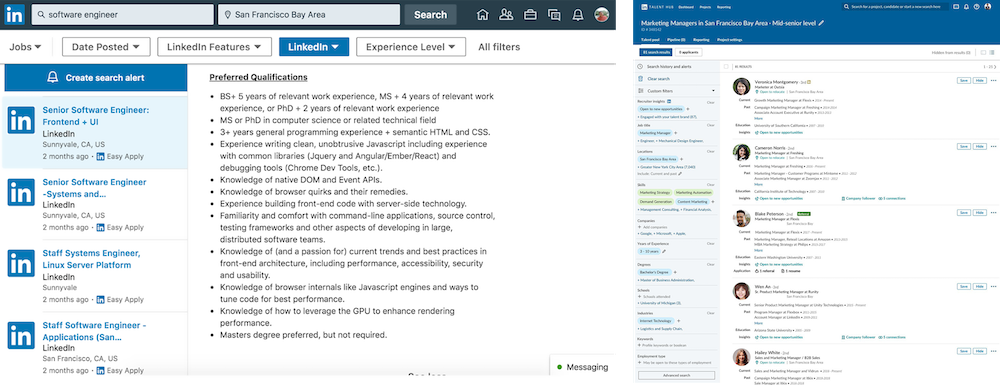Go to next results page arrow
Viewport: 1000px width, 385px height.
coord(995,66)
